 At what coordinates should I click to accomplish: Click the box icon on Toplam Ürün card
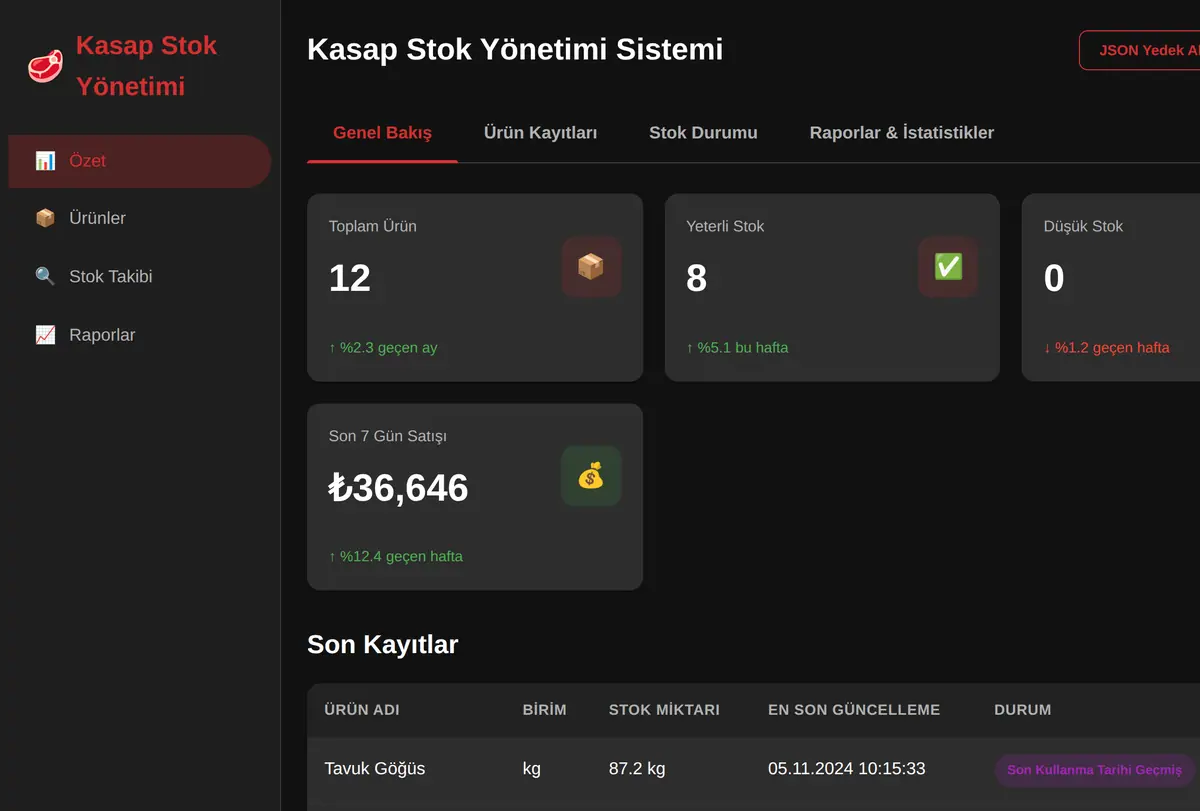point(591,267)
